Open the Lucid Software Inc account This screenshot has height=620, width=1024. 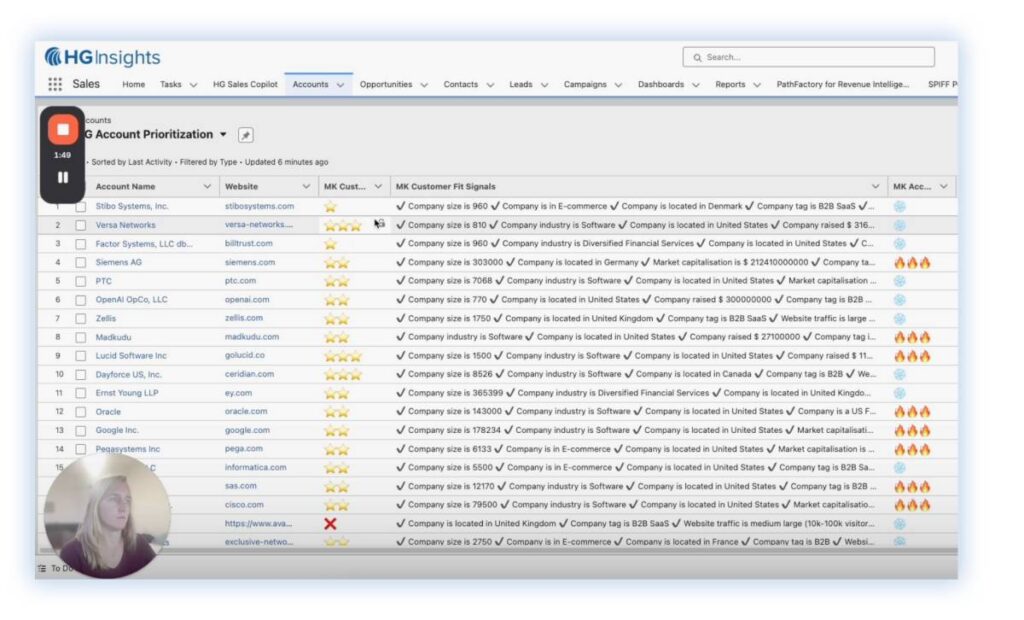coord(131,356)
